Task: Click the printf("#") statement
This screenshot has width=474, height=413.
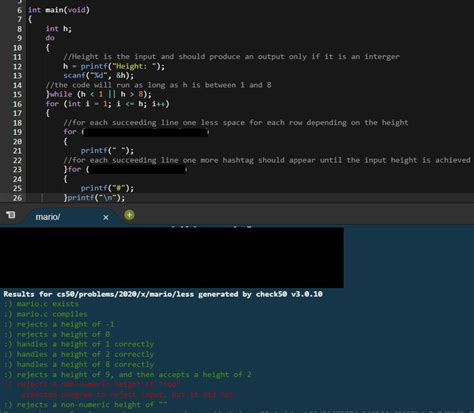Action: click(x=107, y=188)
